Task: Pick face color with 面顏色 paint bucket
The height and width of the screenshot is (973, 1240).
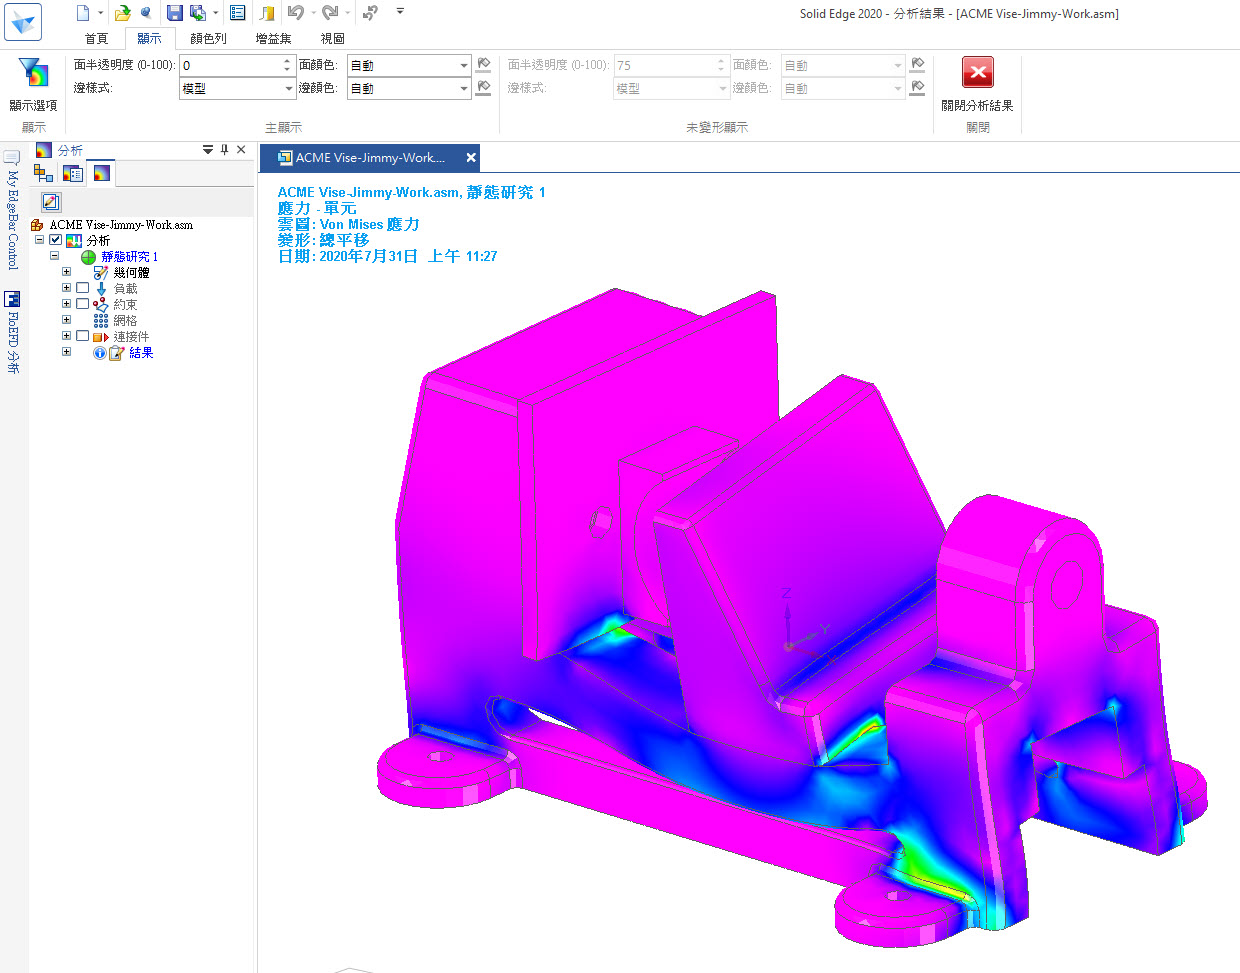Action: pyautogui.click(x=484, y=65)
